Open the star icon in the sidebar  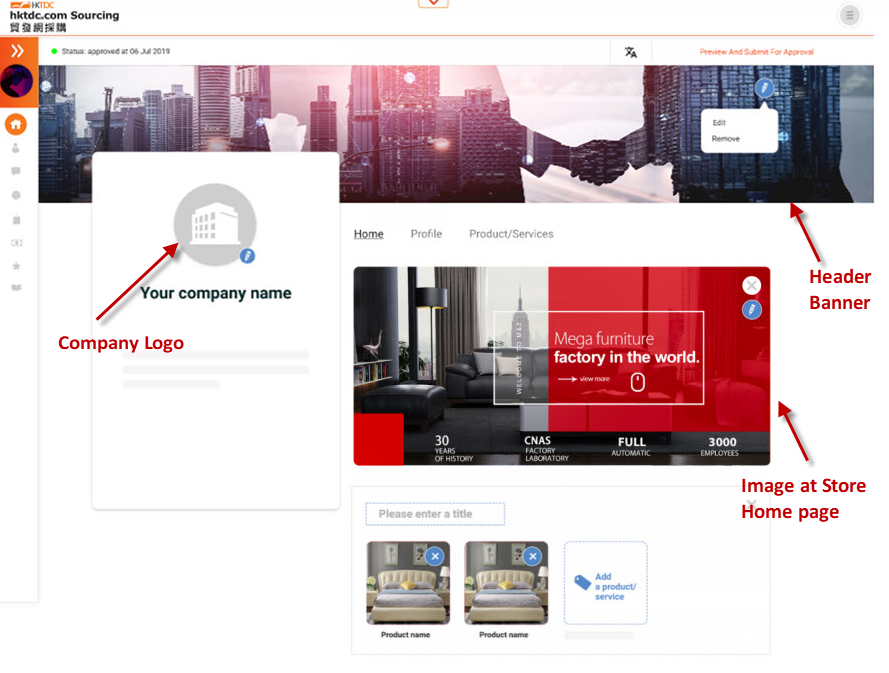16,266
